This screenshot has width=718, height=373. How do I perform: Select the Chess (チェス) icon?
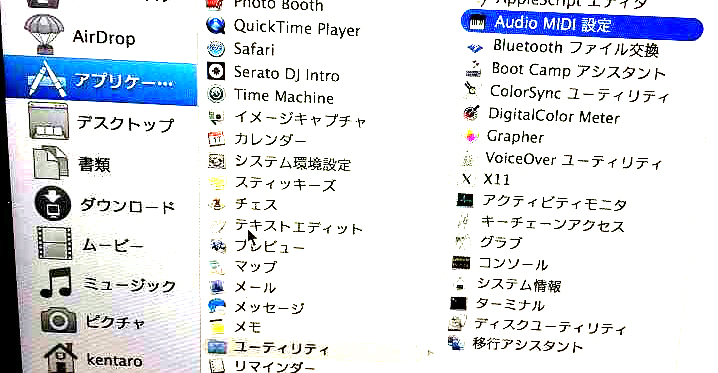[x=217, y=204]
